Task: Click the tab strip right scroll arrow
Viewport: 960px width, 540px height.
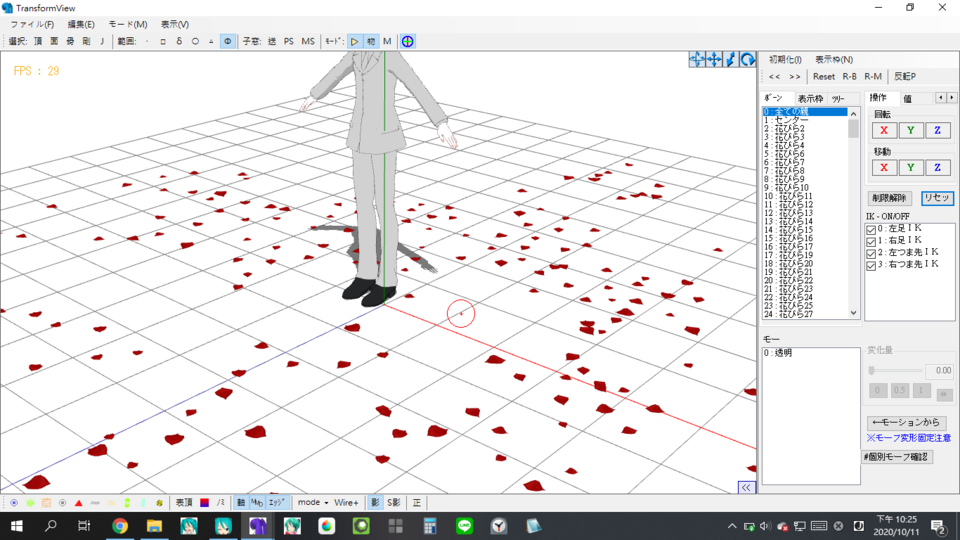Action: tap(951, 98)
